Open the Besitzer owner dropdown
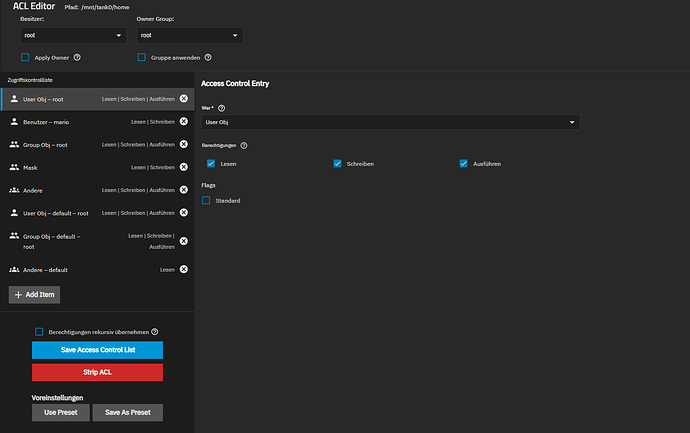This screenshot has width=690, height=433. coord(72,35)
